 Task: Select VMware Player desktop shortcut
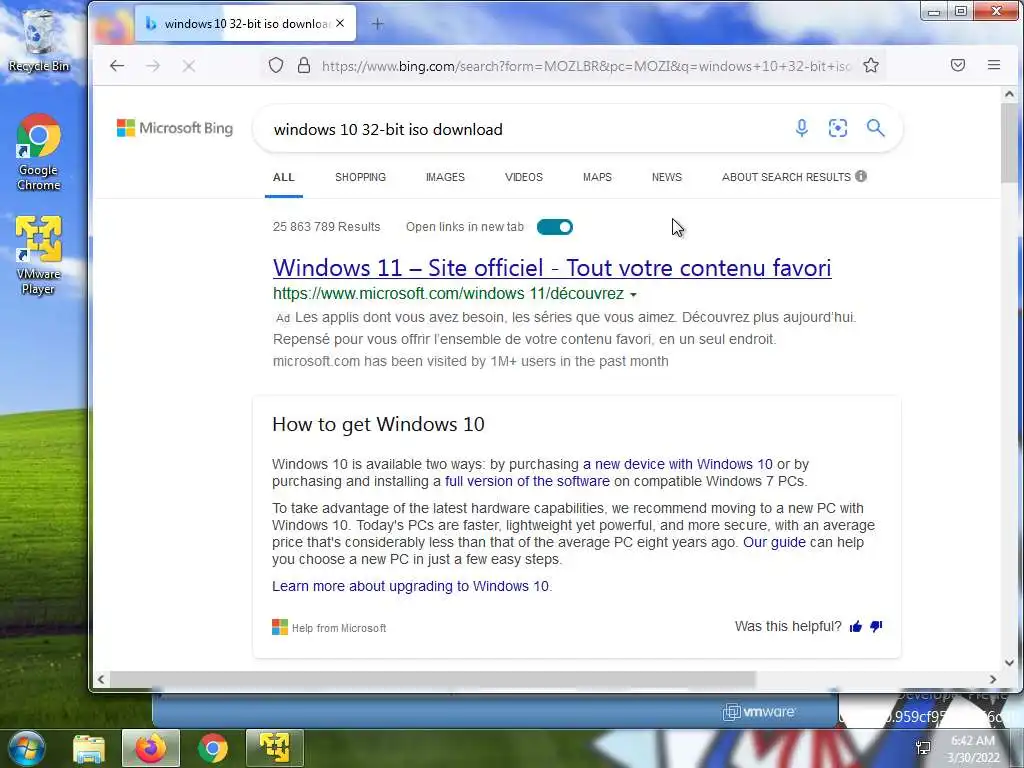(39, 256)
